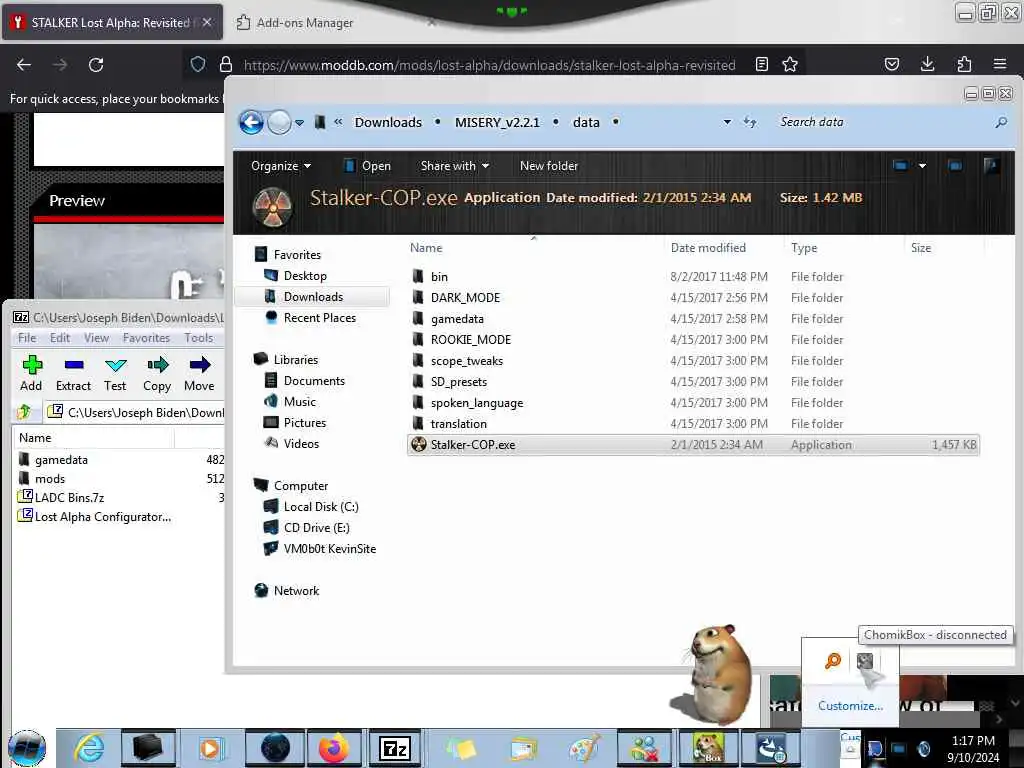
Task: Click the Explorer help icon
Action: pyautogui.click(x=991, y=166)
